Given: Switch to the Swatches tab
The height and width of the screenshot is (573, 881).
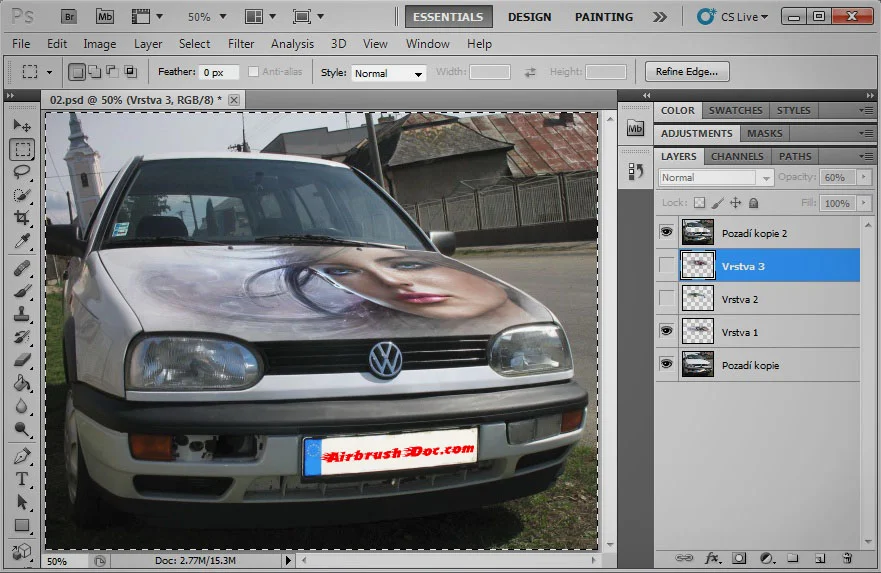Looking at the screenshot, I should (735, 110).
